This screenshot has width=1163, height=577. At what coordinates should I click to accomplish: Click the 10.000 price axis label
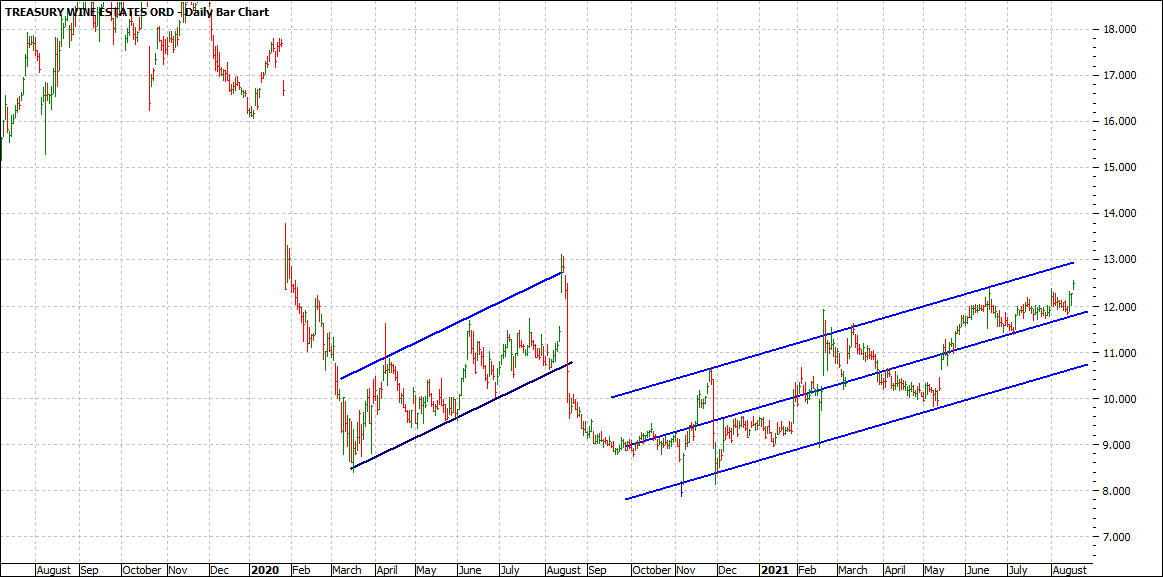[1121, 399]
